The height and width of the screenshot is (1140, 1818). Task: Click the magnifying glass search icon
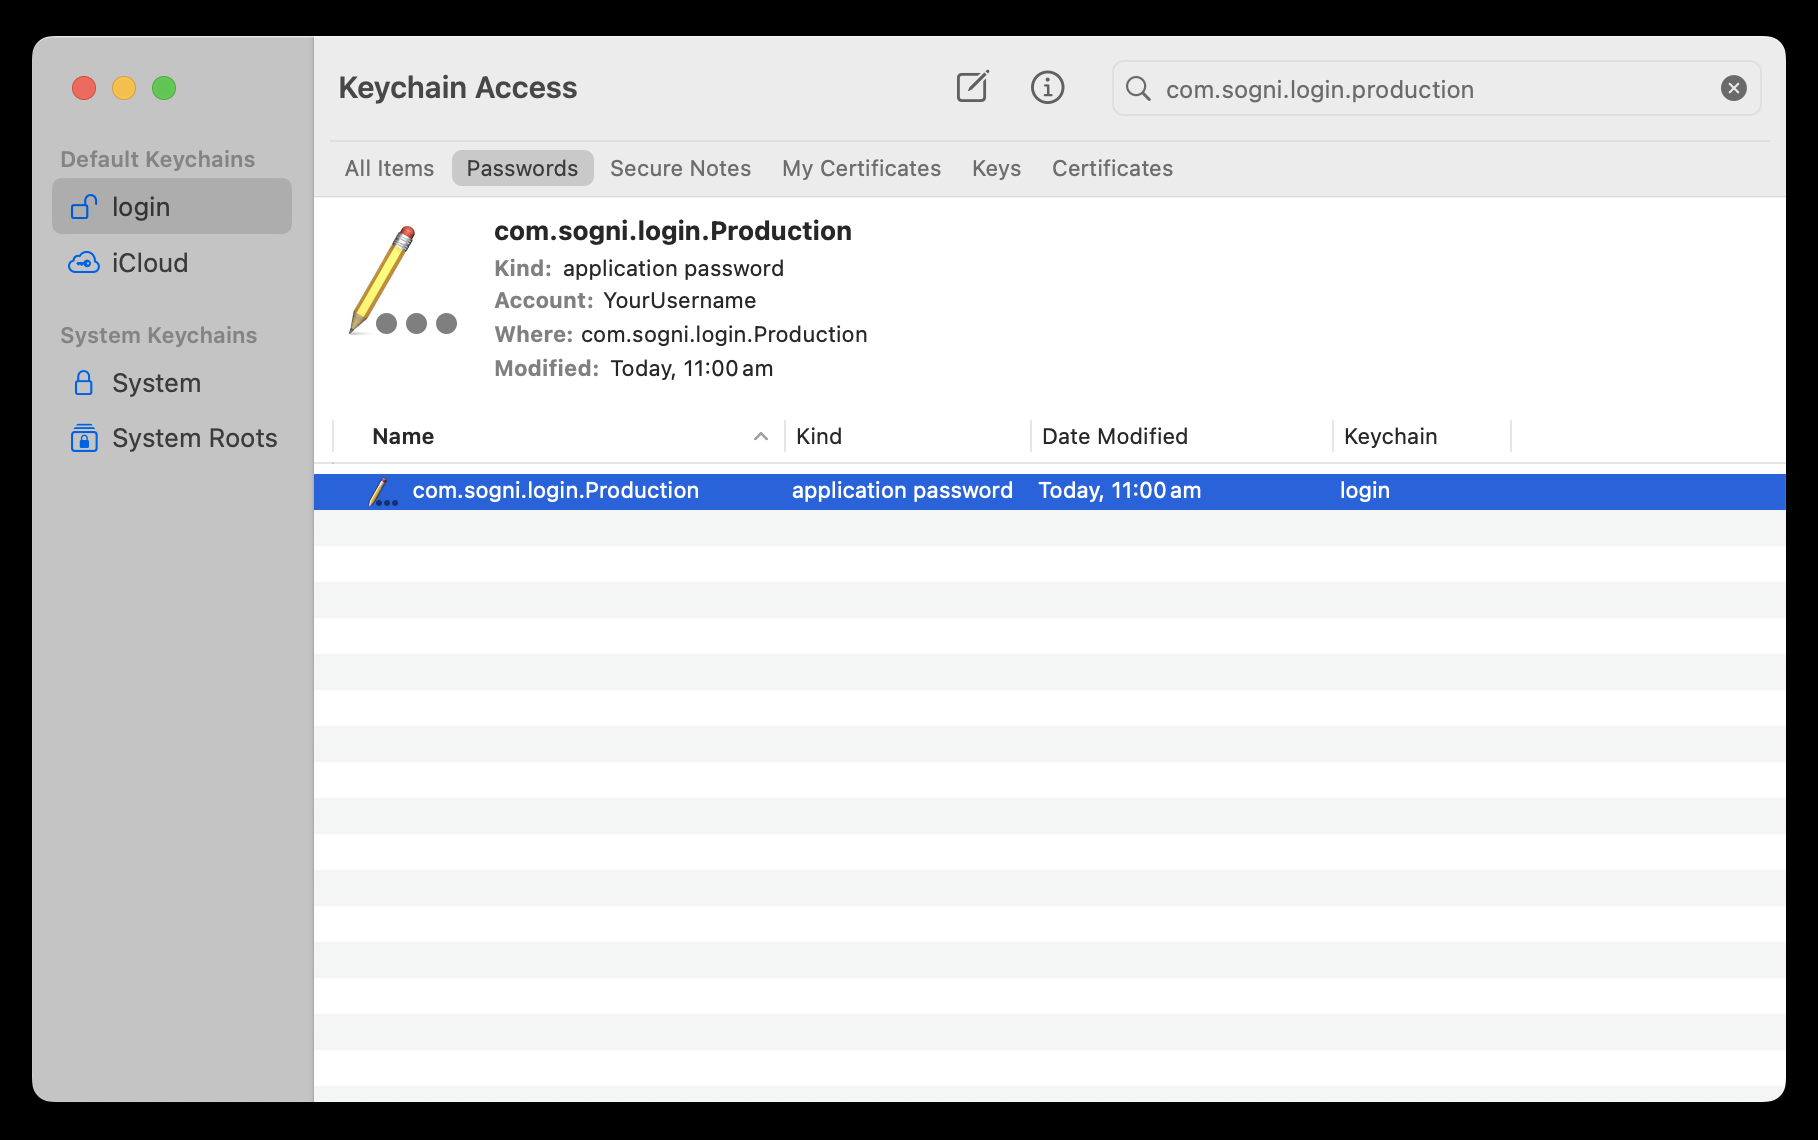(x=1138, y=89)
